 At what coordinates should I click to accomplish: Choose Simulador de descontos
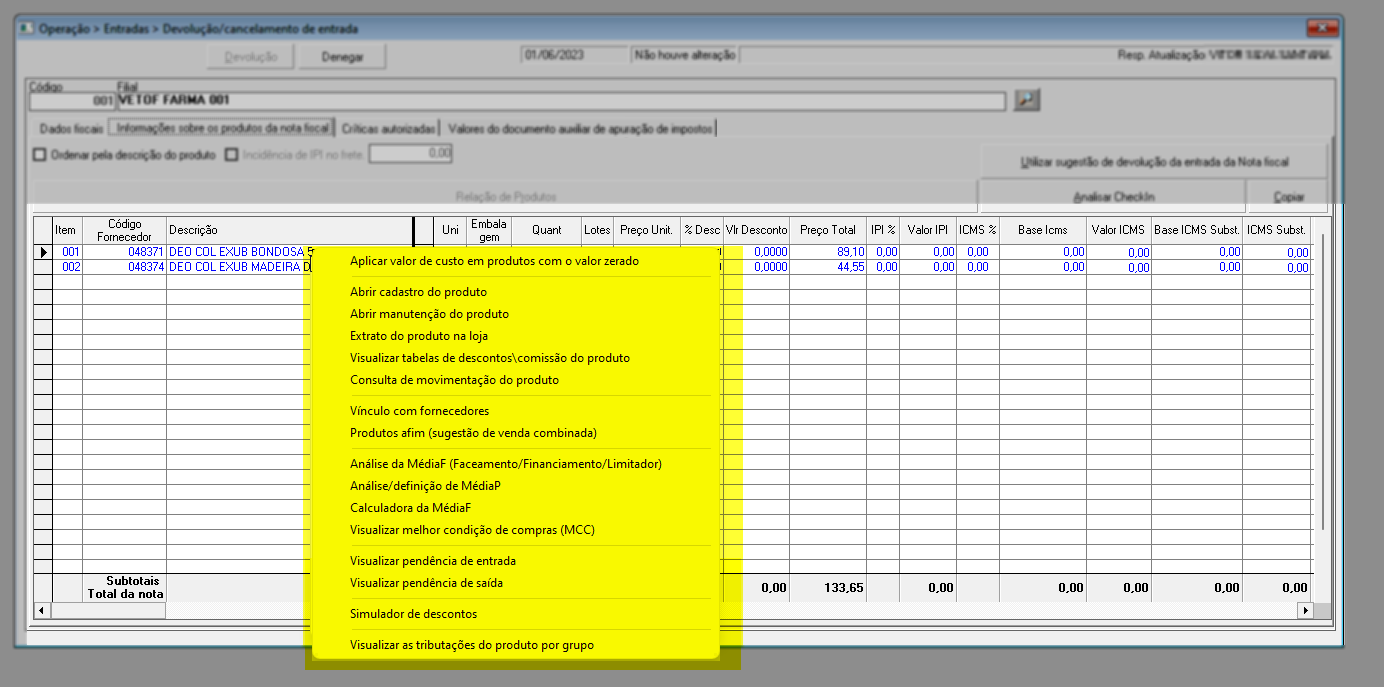[x=413, y=614]
